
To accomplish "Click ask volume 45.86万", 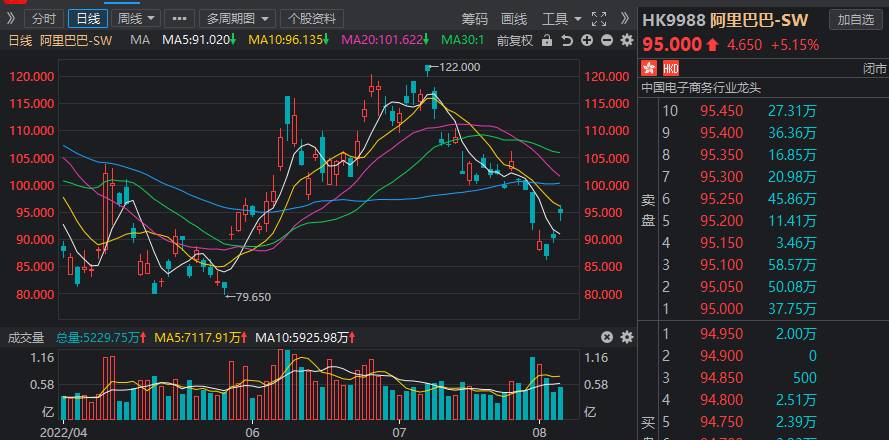I will [792, 199].
